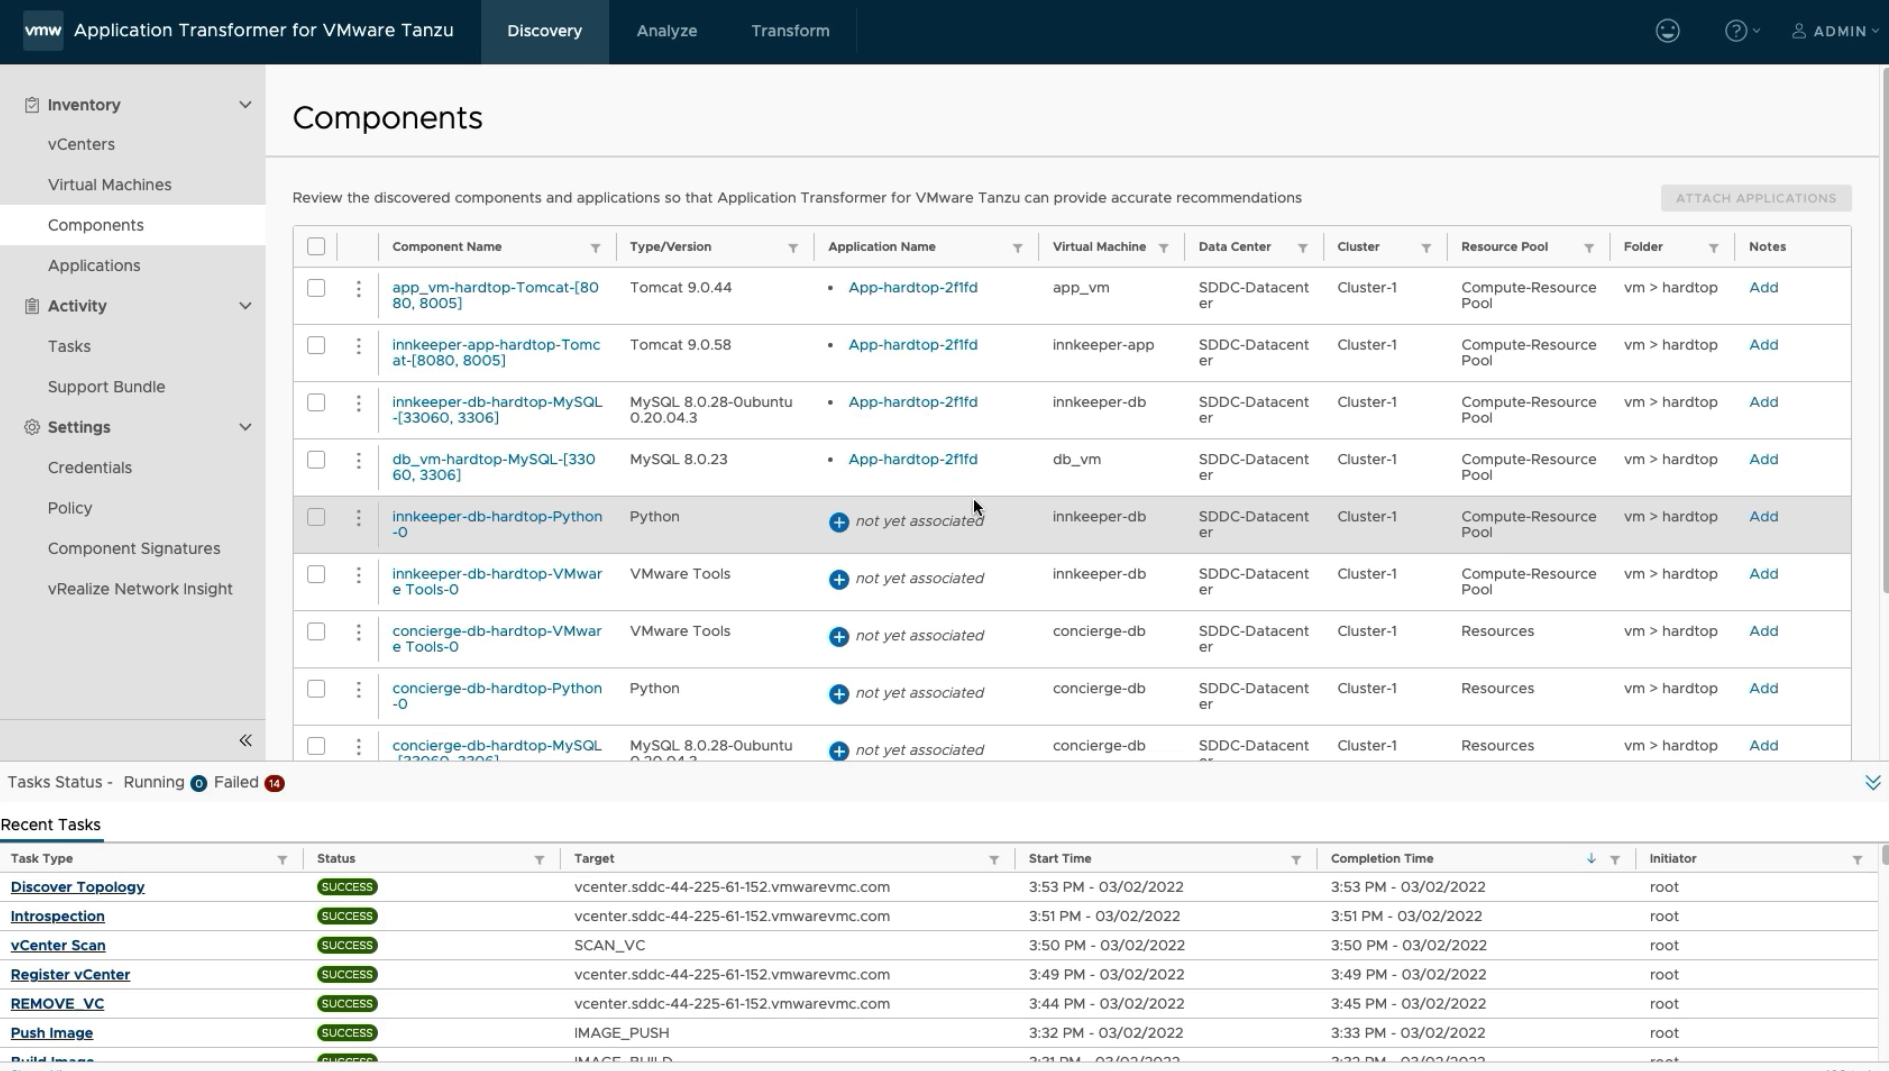Viewport: 1889px width, 1071px height.
Task: Select the db_vm-hardtop-MySQL row checkbox
Action: click(x=316, y=460)
